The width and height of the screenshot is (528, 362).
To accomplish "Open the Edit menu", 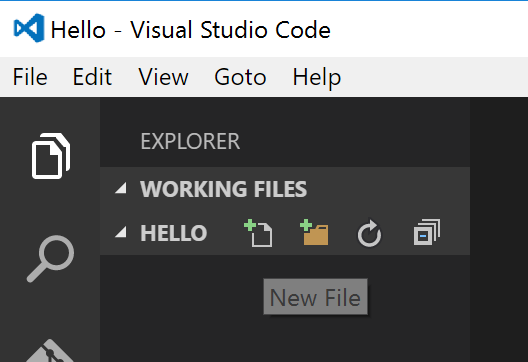I will click(92, 77).
